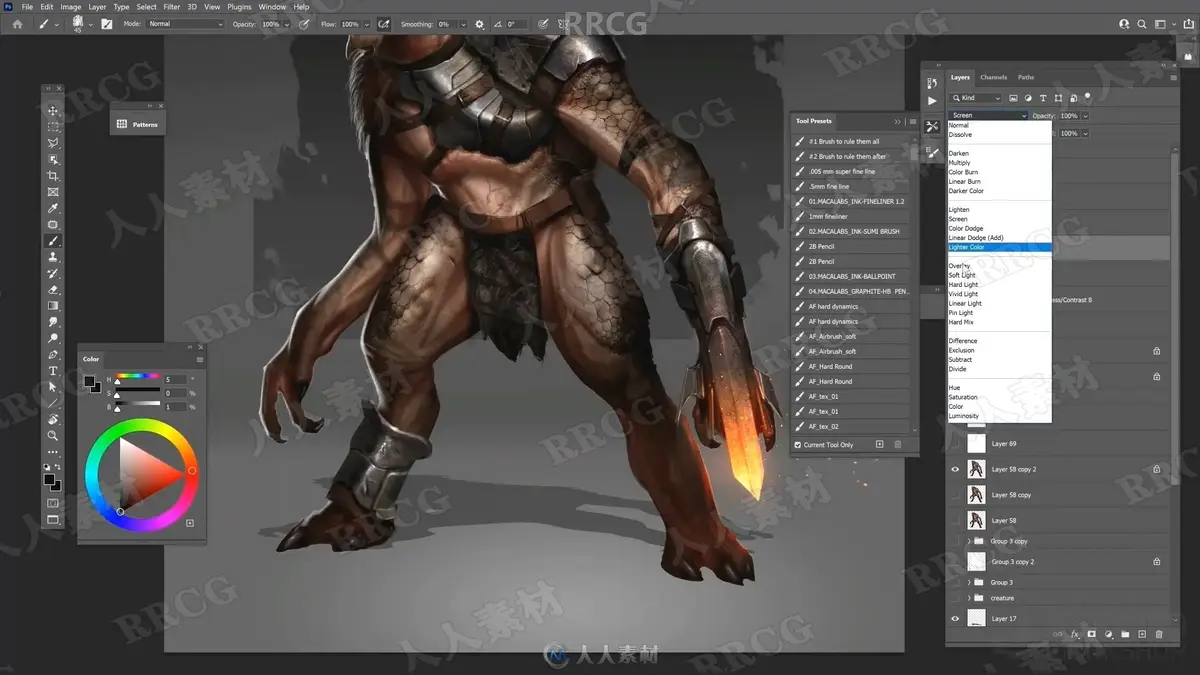Collapse the Screen blend mode dropdown
This screenshot has width=1200, height=675.
pos(988,115)
